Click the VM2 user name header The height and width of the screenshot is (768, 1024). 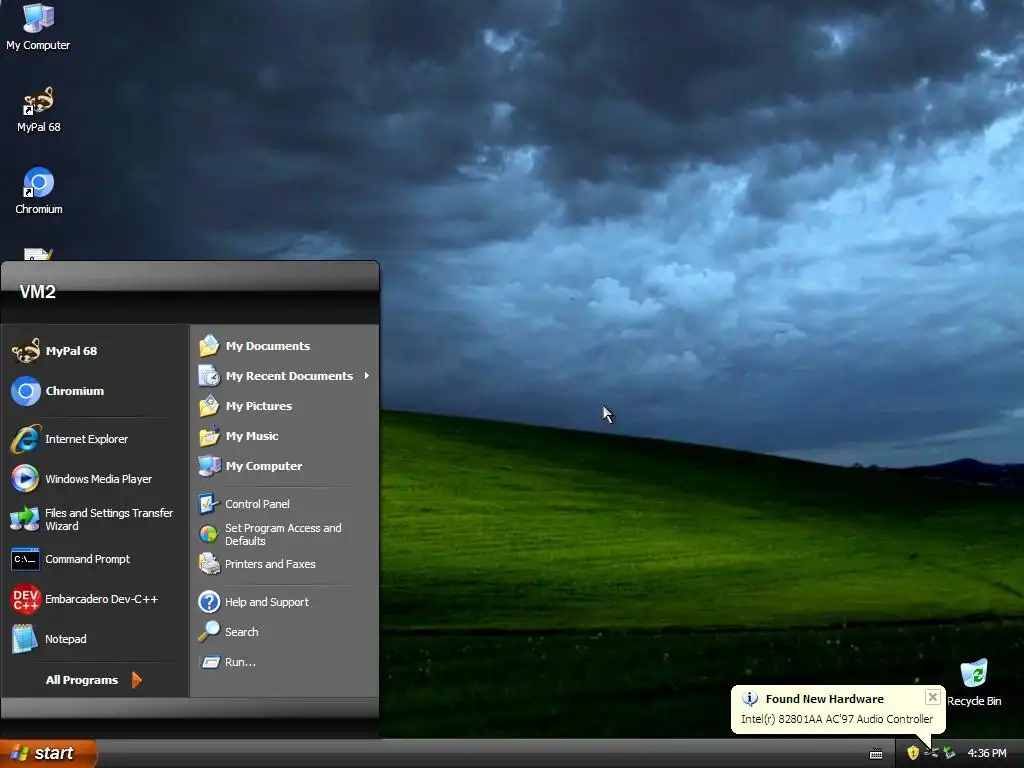pos(37,292)
